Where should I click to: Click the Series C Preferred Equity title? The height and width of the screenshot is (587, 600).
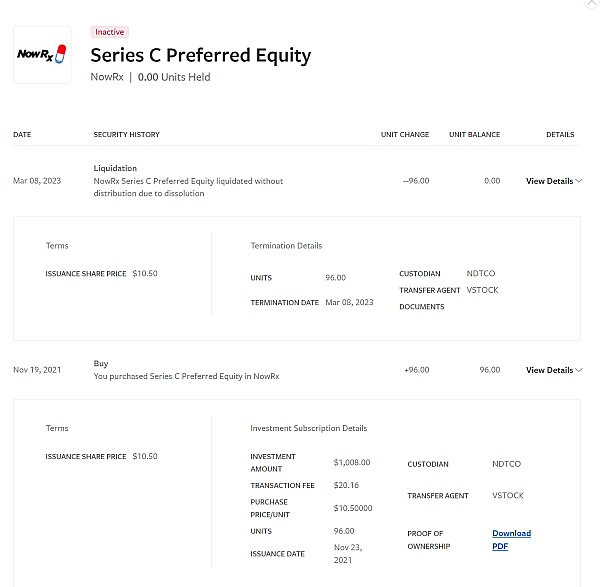click(200, 55)
